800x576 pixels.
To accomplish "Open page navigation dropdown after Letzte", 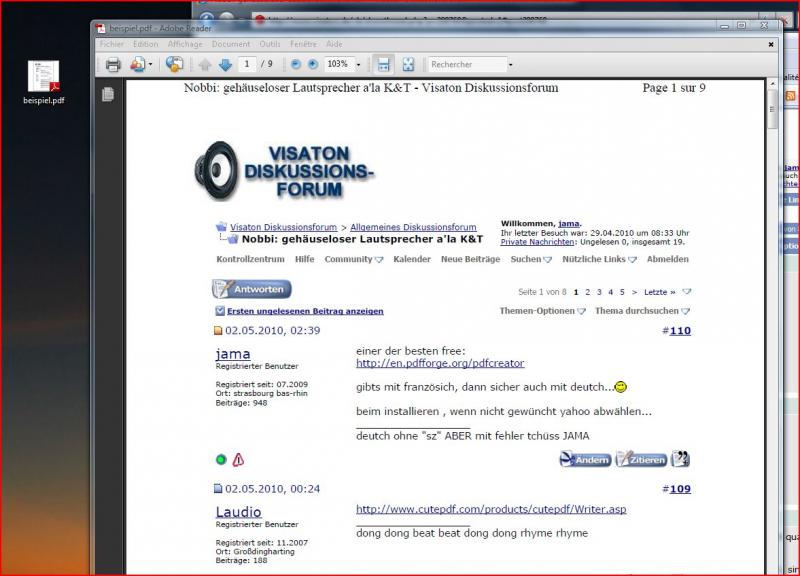I will coord(687,292).
